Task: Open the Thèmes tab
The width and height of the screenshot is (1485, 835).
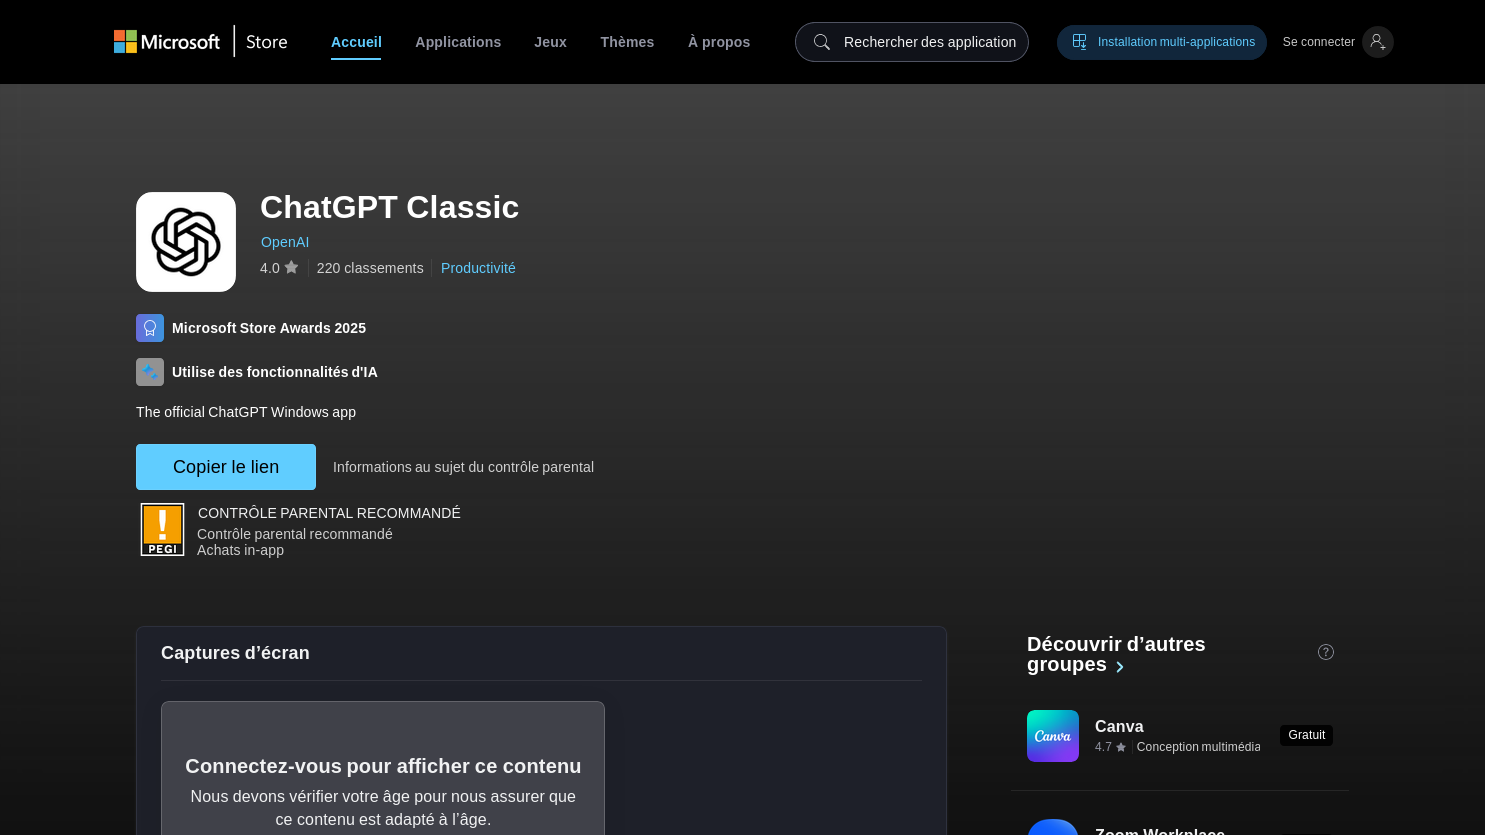Action: point(627,42)
